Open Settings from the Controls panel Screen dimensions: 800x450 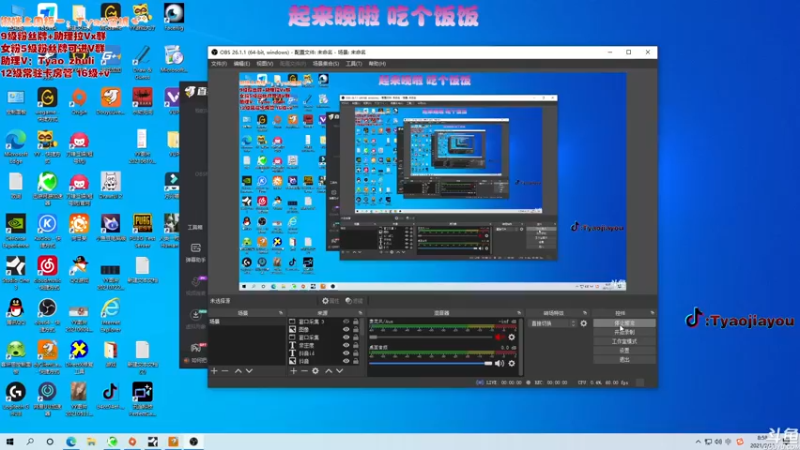point(624,351)
